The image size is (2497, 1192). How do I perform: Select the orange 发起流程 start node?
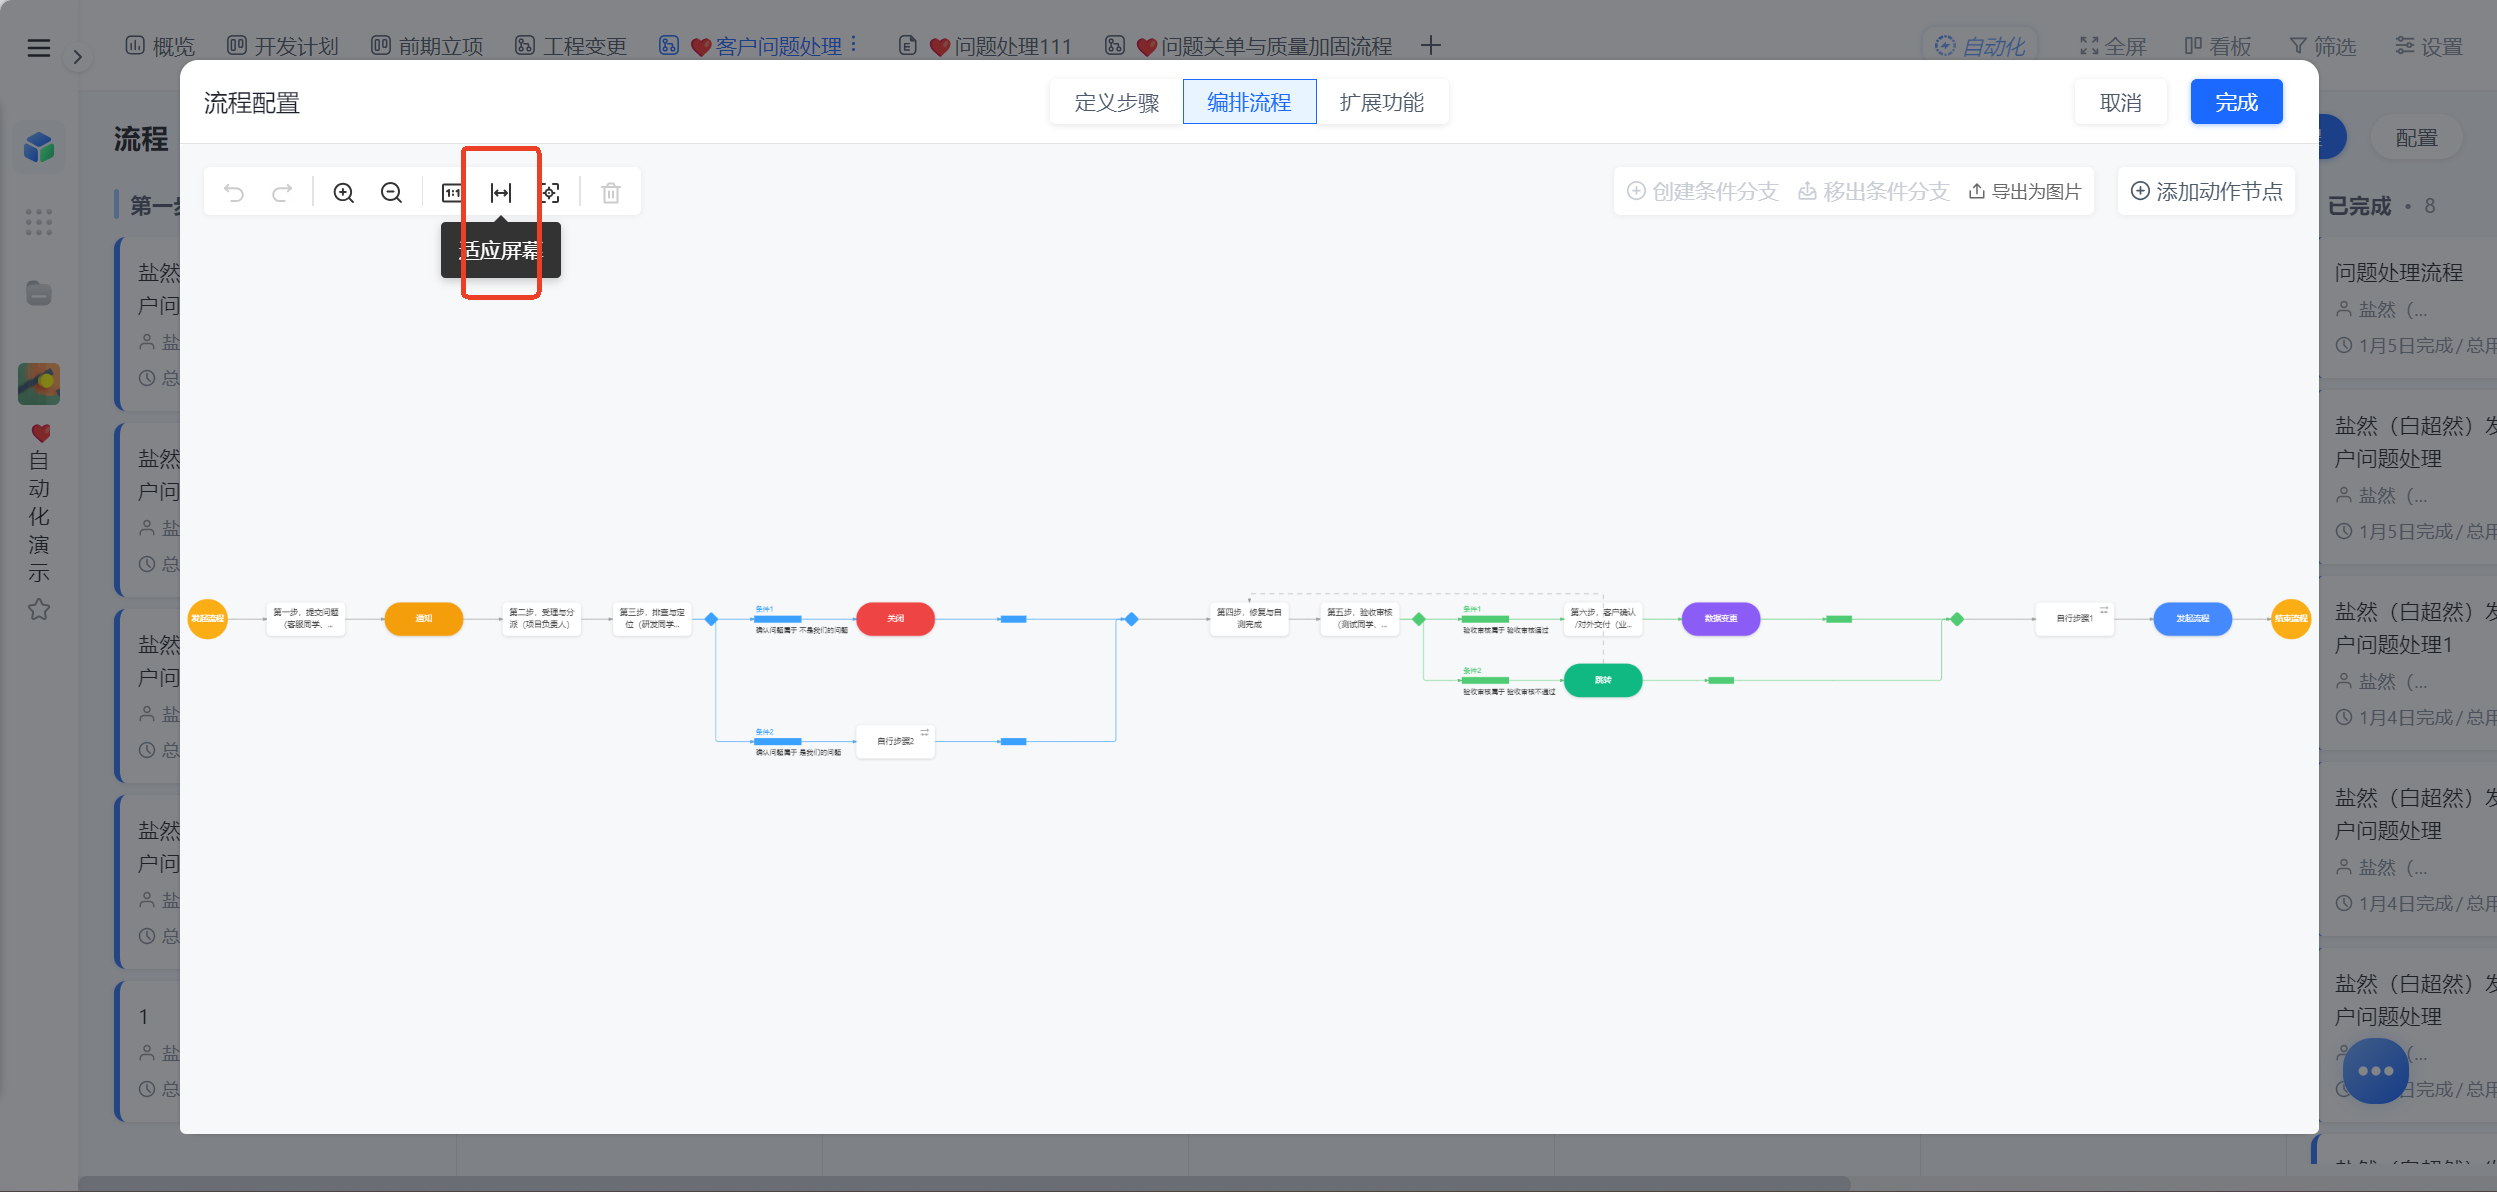pyautogui.click(x=208, y=619)
